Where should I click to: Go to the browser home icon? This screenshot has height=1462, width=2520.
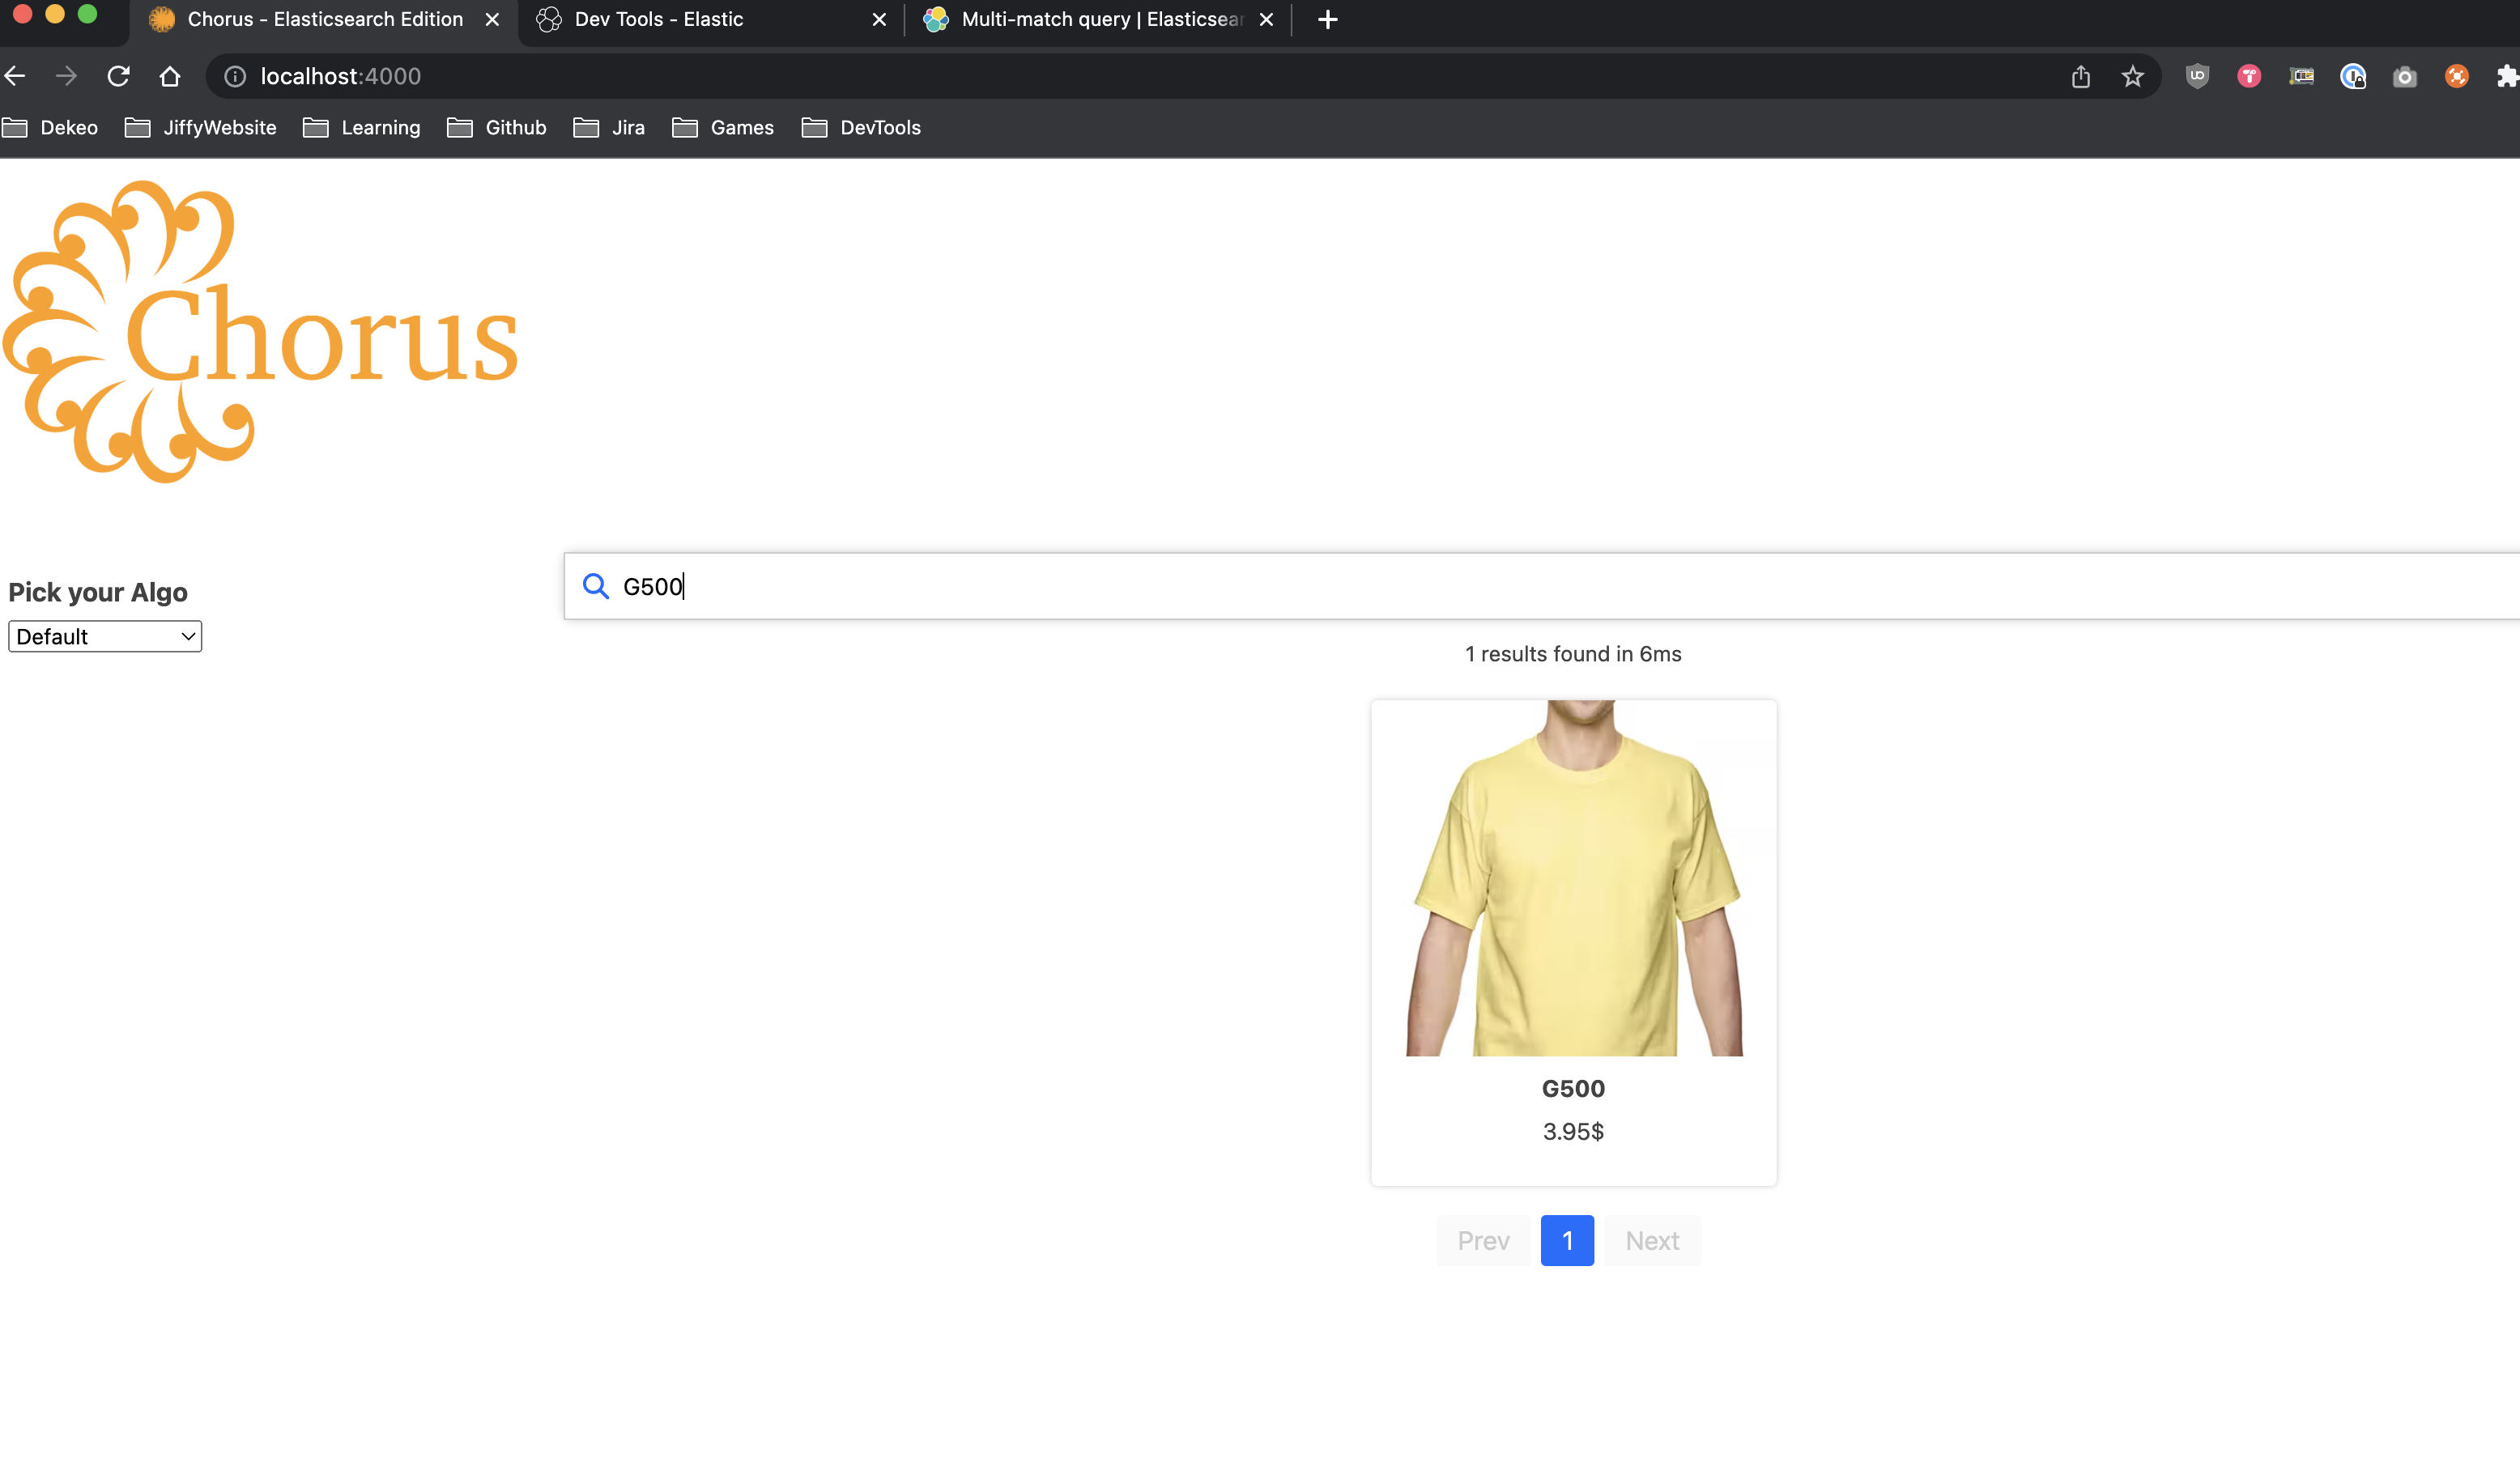[170, 76]
